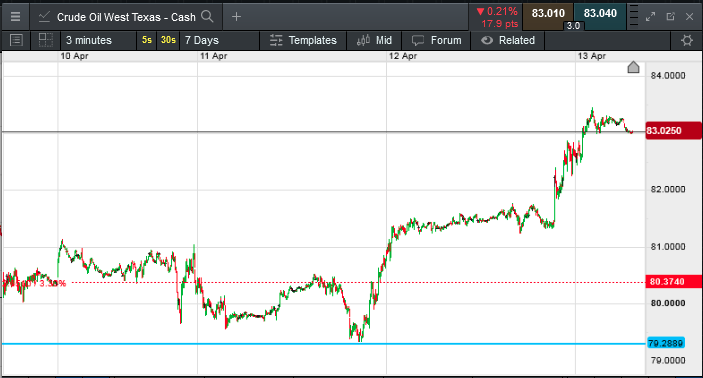Open chart settings gear icon
Screen dimensions: 703x378
(686, 40)
